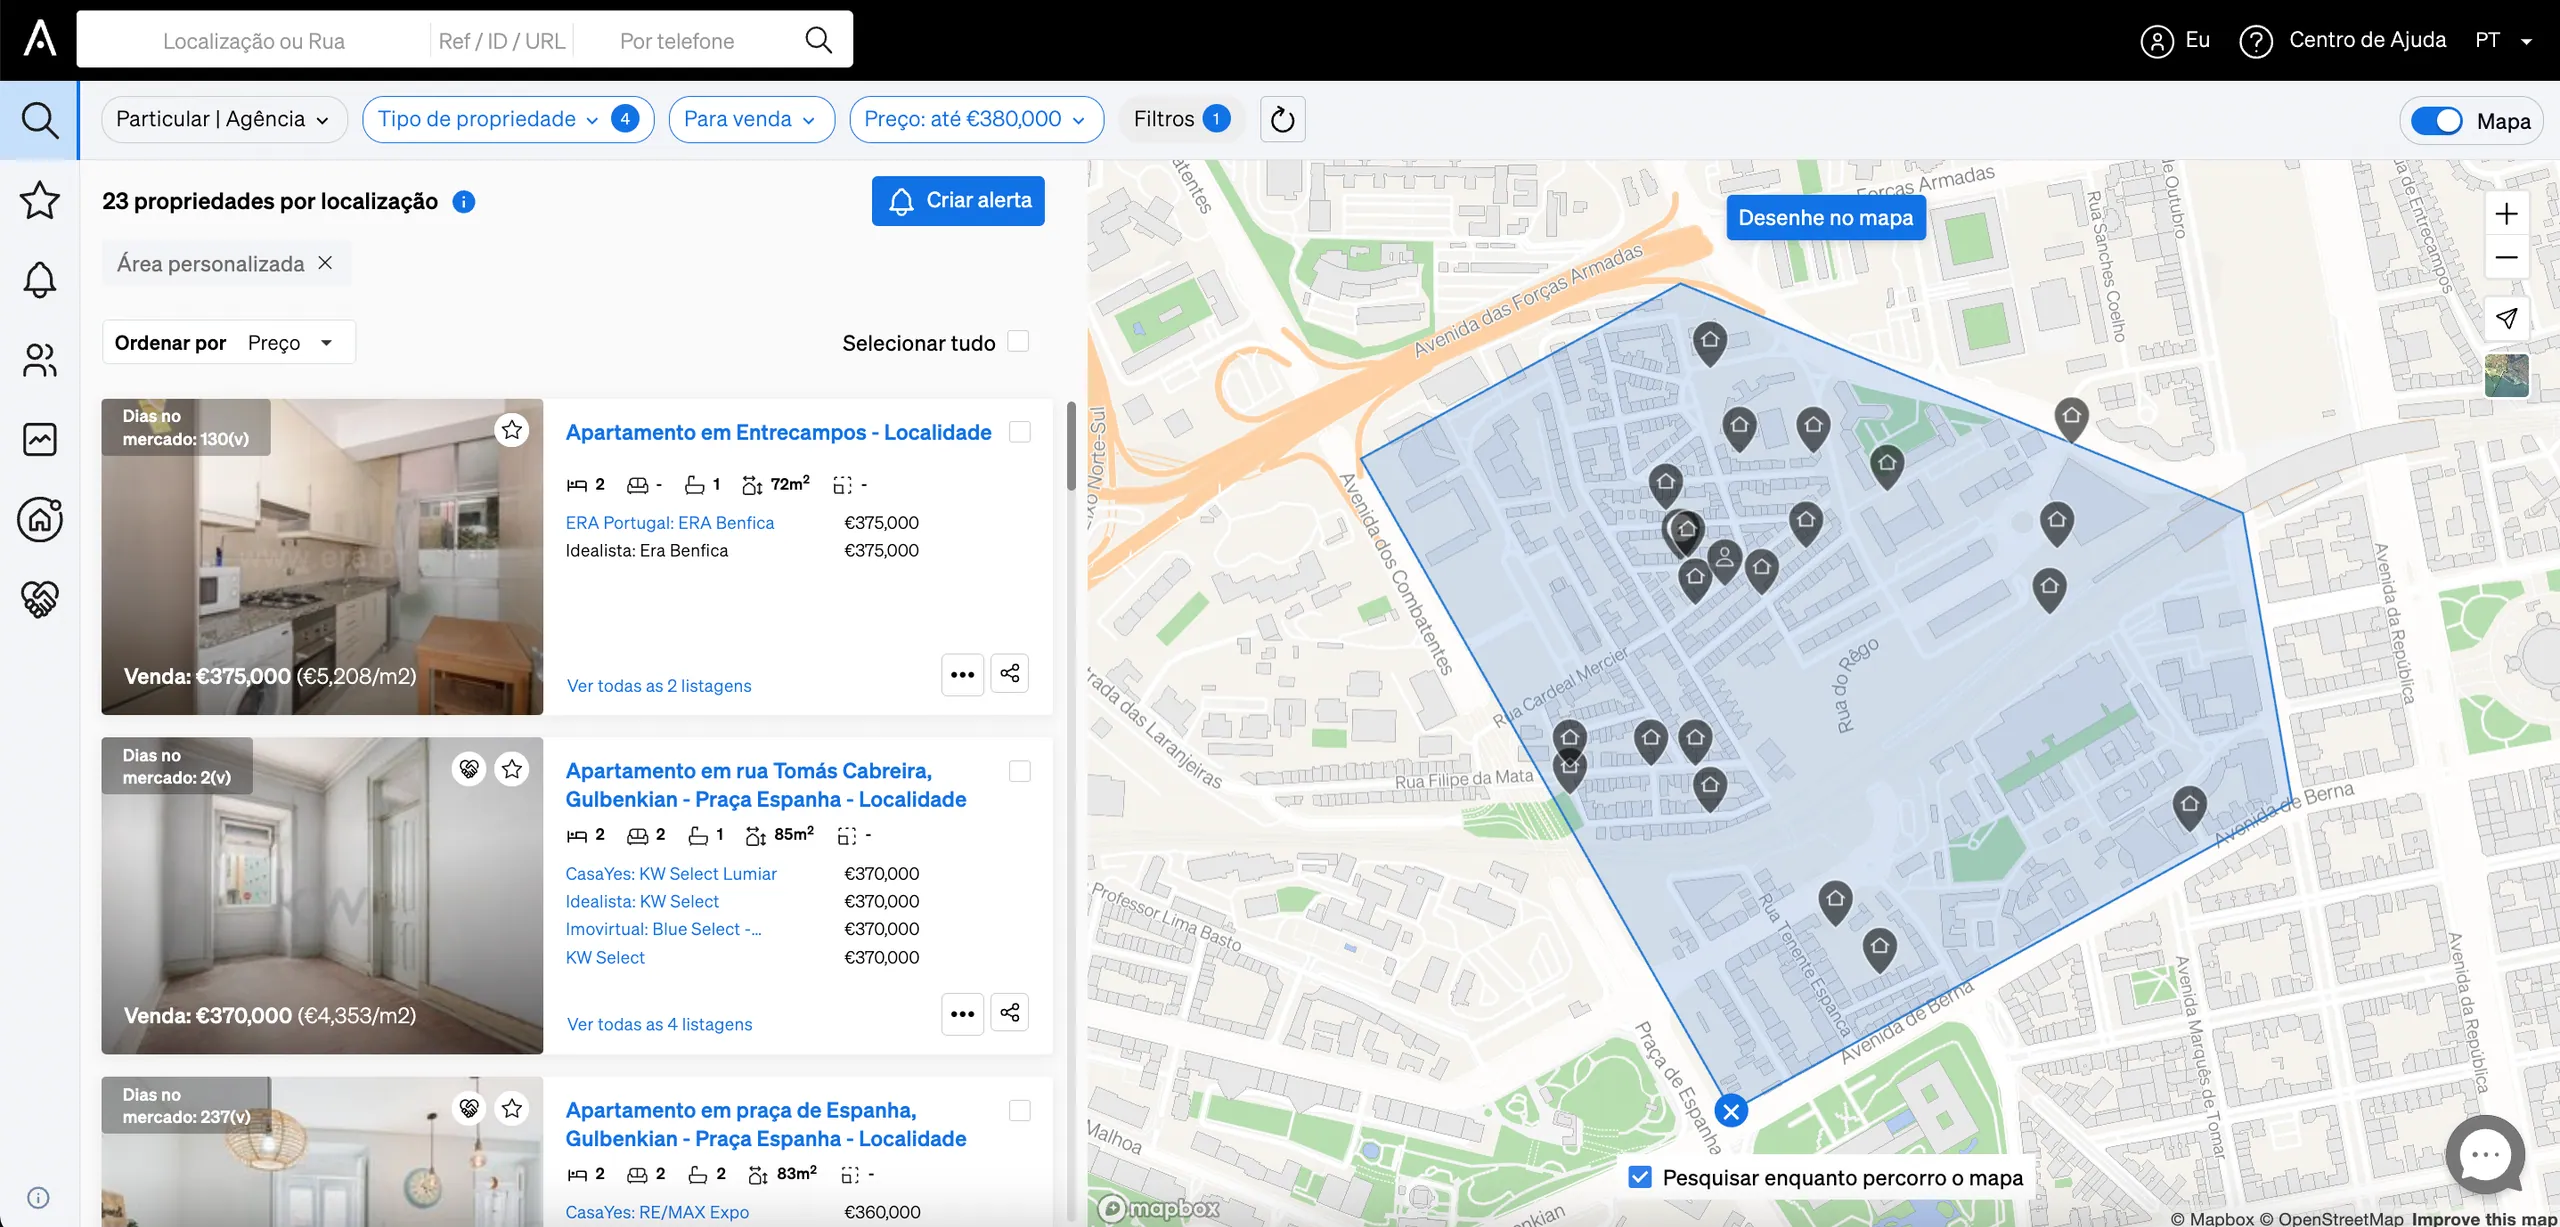Open Ver todas as 2 listagens link
Viewport: 2560px width, 1227px height.
659,686
